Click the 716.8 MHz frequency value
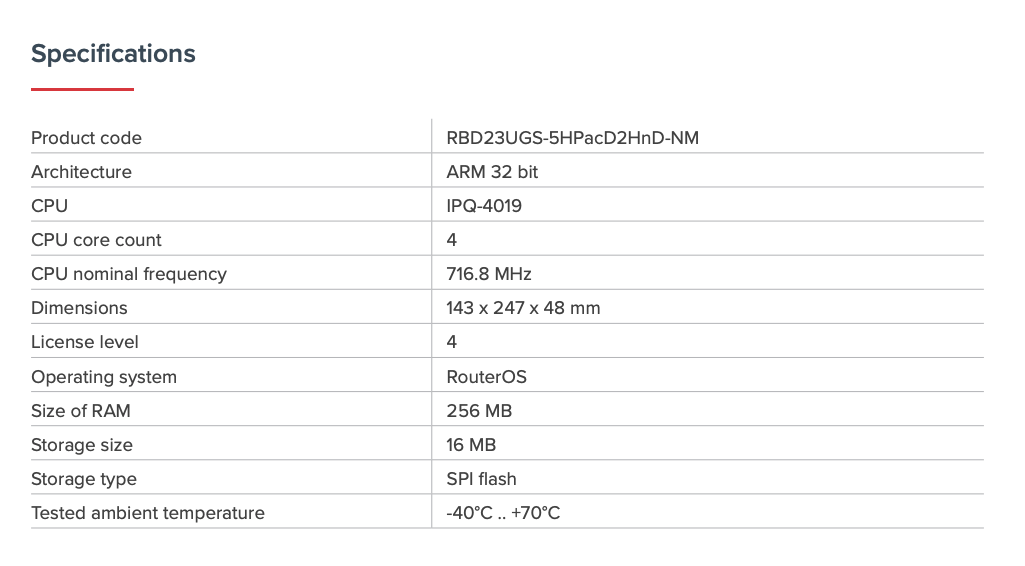 click(x=488, y=274)
